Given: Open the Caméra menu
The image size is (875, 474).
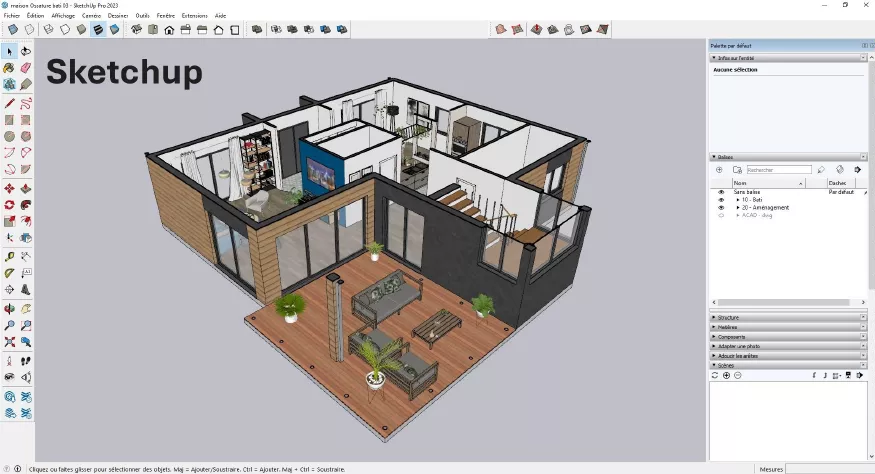Looking at the screenshot, I should [91, 16].
